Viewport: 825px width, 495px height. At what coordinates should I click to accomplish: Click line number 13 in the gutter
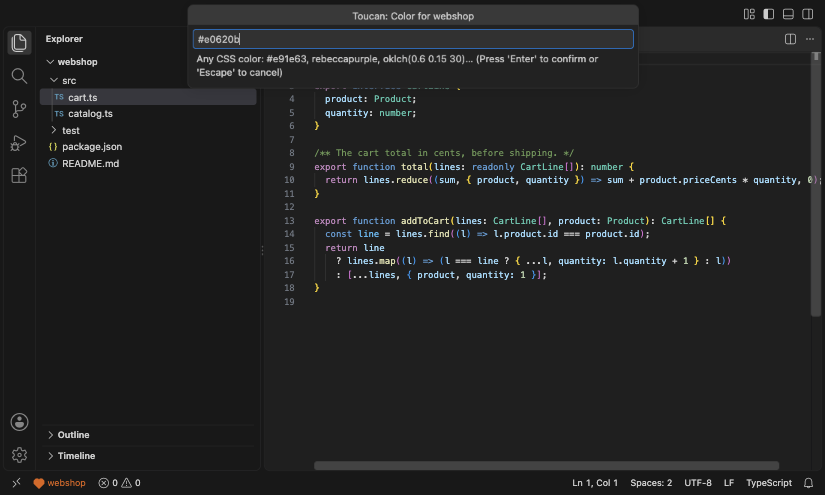[289, 221]
